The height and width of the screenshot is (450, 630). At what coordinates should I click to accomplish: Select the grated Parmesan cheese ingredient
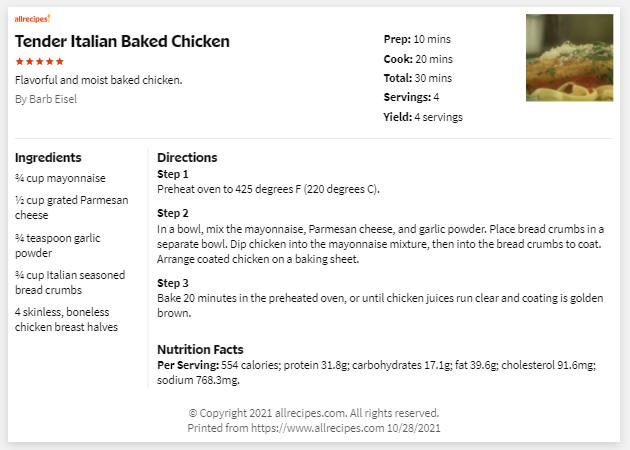[72, 207]
